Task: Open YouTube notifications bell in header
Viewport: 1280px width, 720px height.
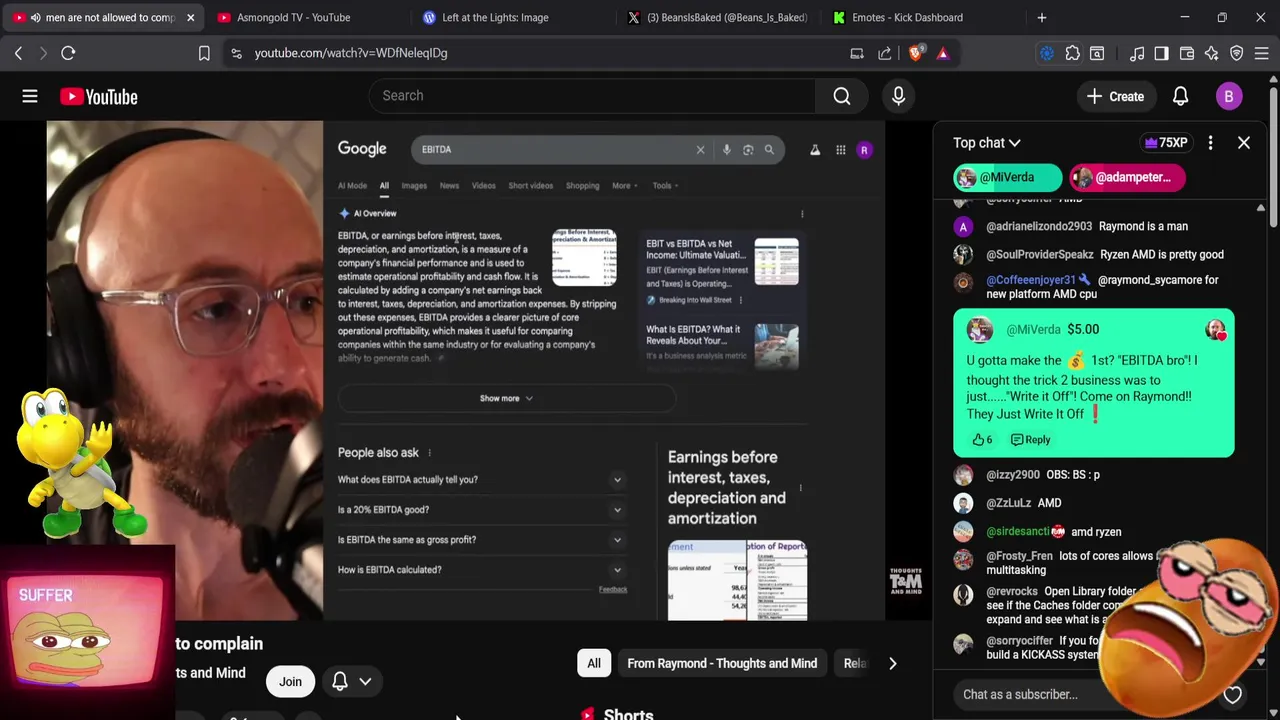Action: point(1180,96)
